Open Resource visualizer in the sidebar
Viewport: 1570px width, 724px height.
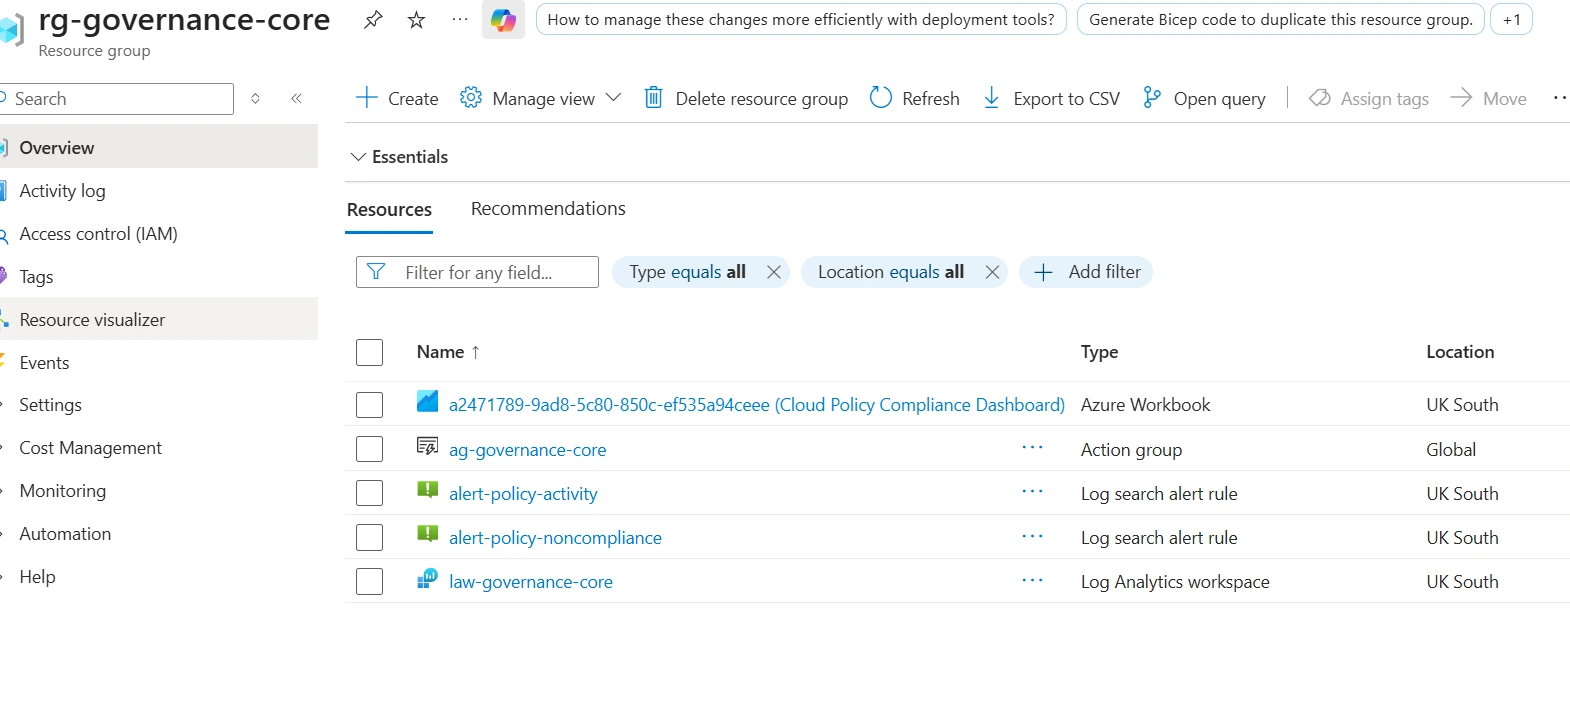tap(159, 320)
